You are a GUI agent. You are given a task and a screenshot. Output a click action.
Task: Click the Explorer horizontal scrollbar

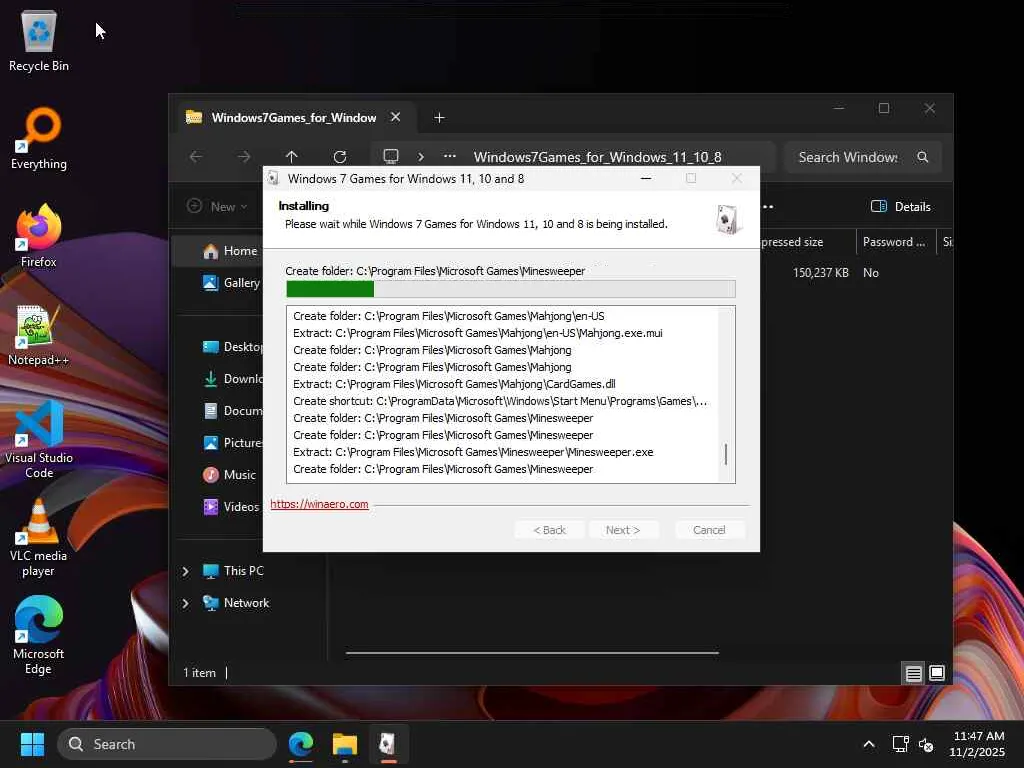(x=532, y=652)
